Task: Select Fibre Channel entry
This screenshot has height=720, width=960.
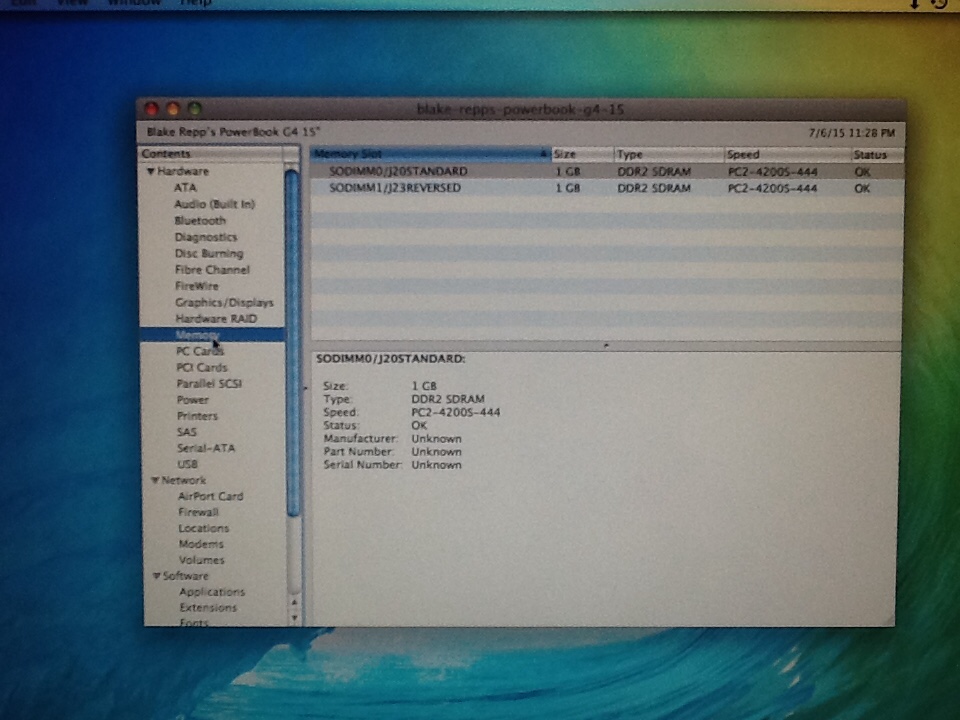Action: point(212,269)
